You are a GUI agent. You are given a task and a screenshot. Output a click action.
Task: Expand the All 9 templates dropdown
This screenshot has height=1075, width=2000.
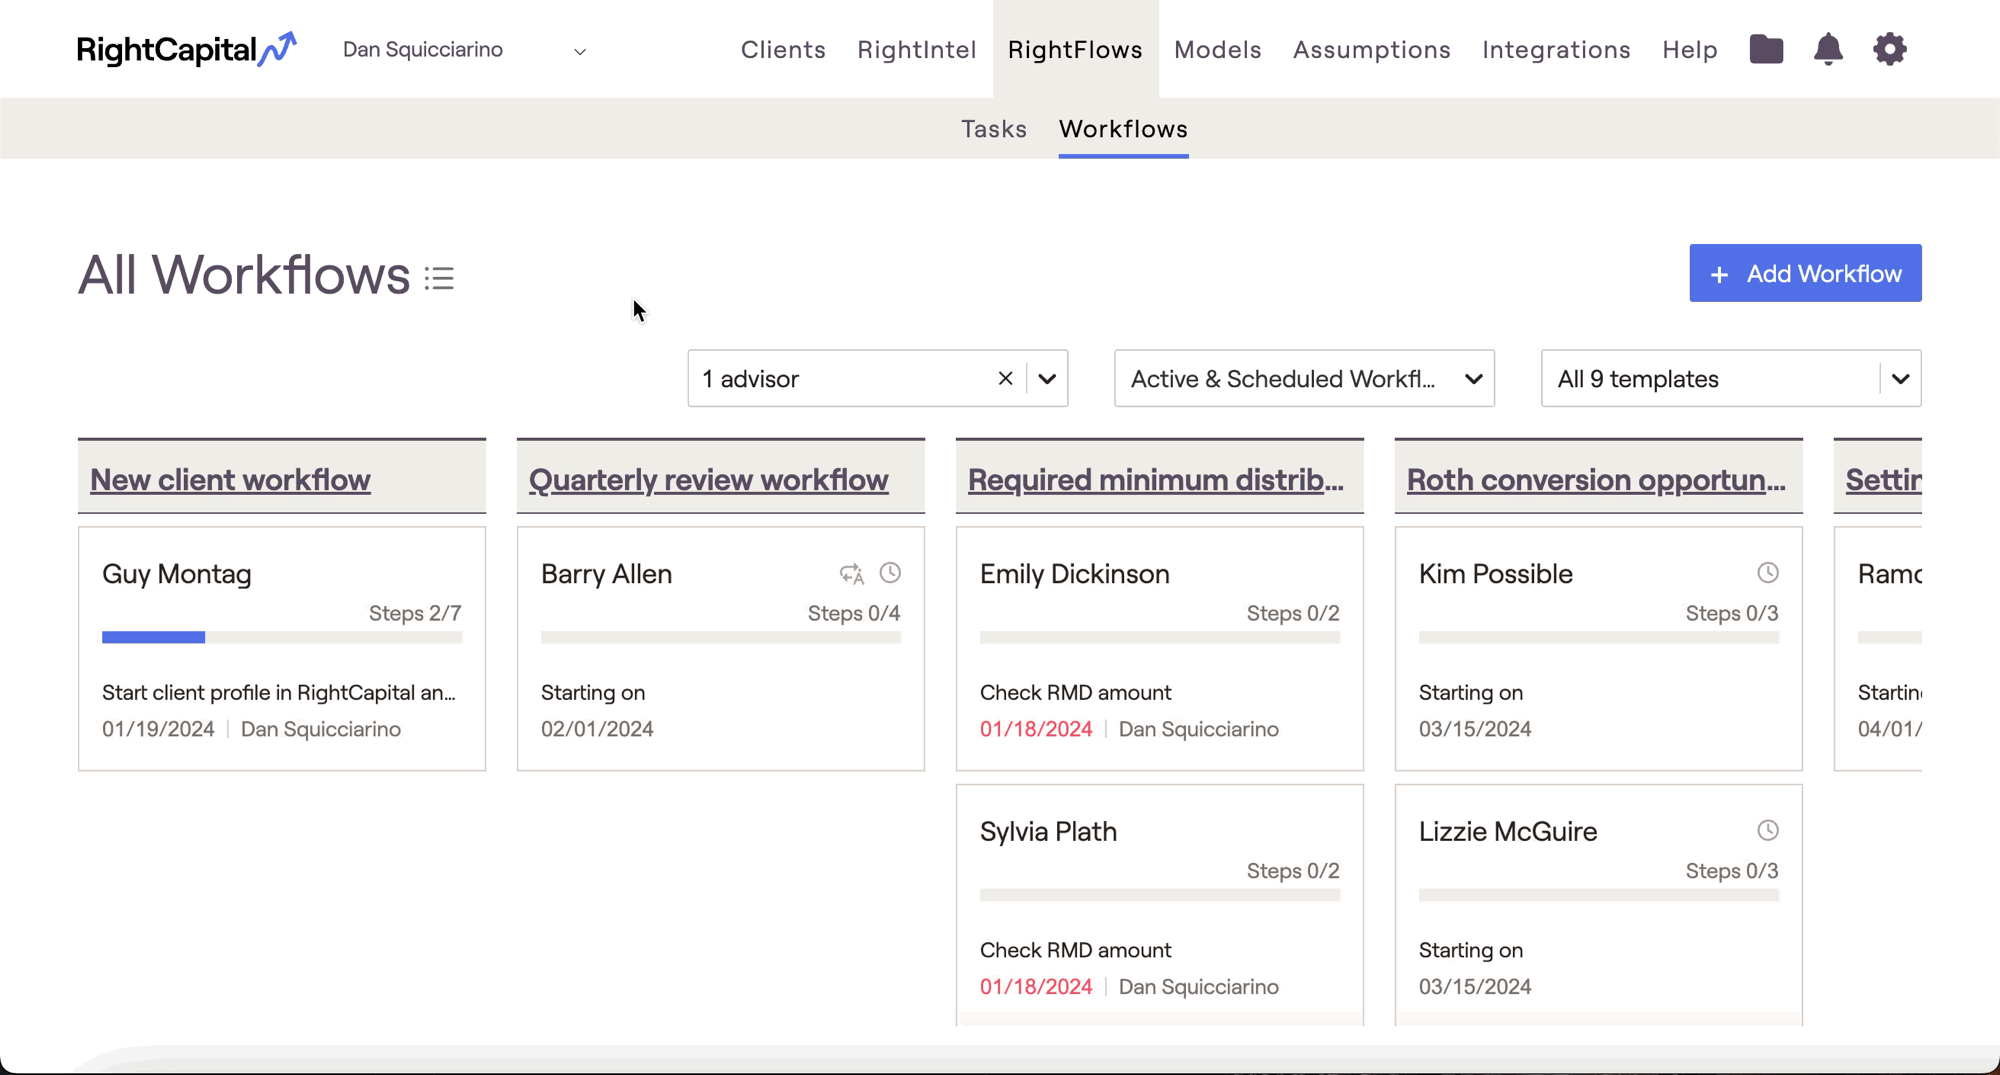coord(1900,378)
